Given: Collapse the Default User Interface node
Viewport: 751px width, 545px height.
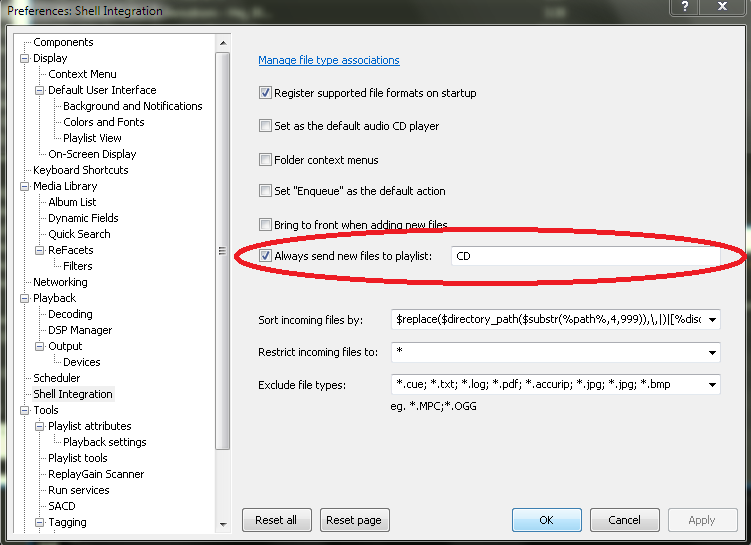Looking at the screenshot, I should (39, 91).
